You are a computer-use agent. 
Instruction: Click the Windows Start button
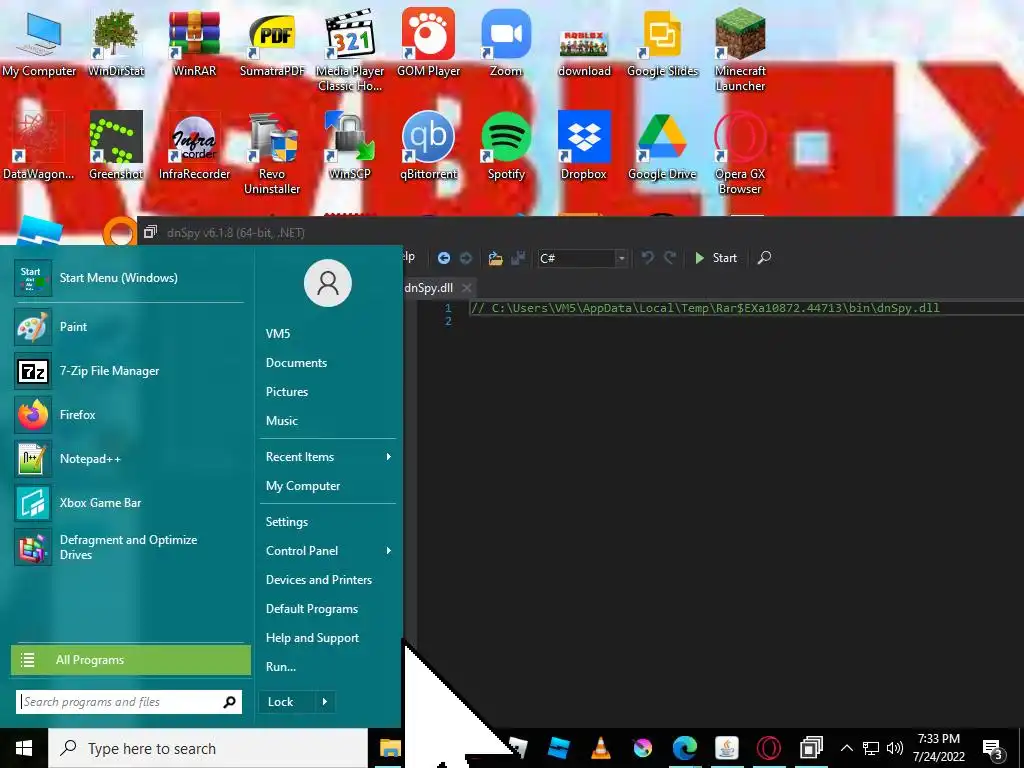coord(24,748)
